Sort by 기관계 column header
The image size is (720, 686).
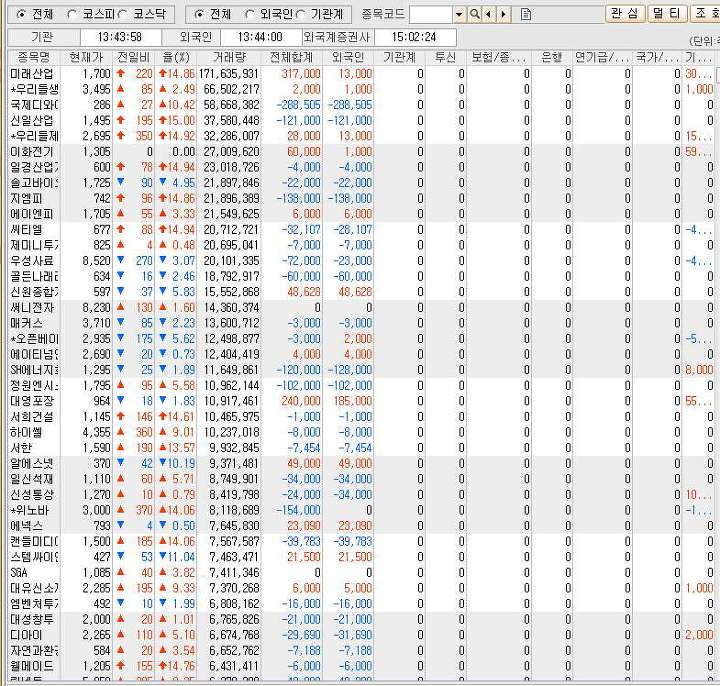(399, 57)
